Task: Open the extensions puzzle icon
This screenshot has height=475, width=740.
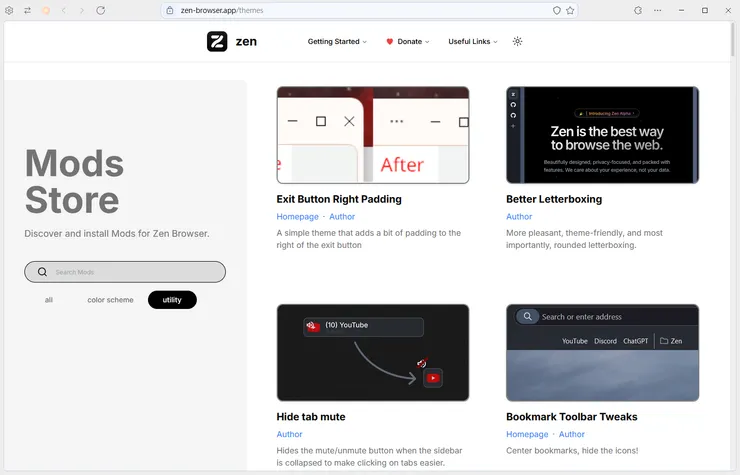Action: click(x=638, y=10)
